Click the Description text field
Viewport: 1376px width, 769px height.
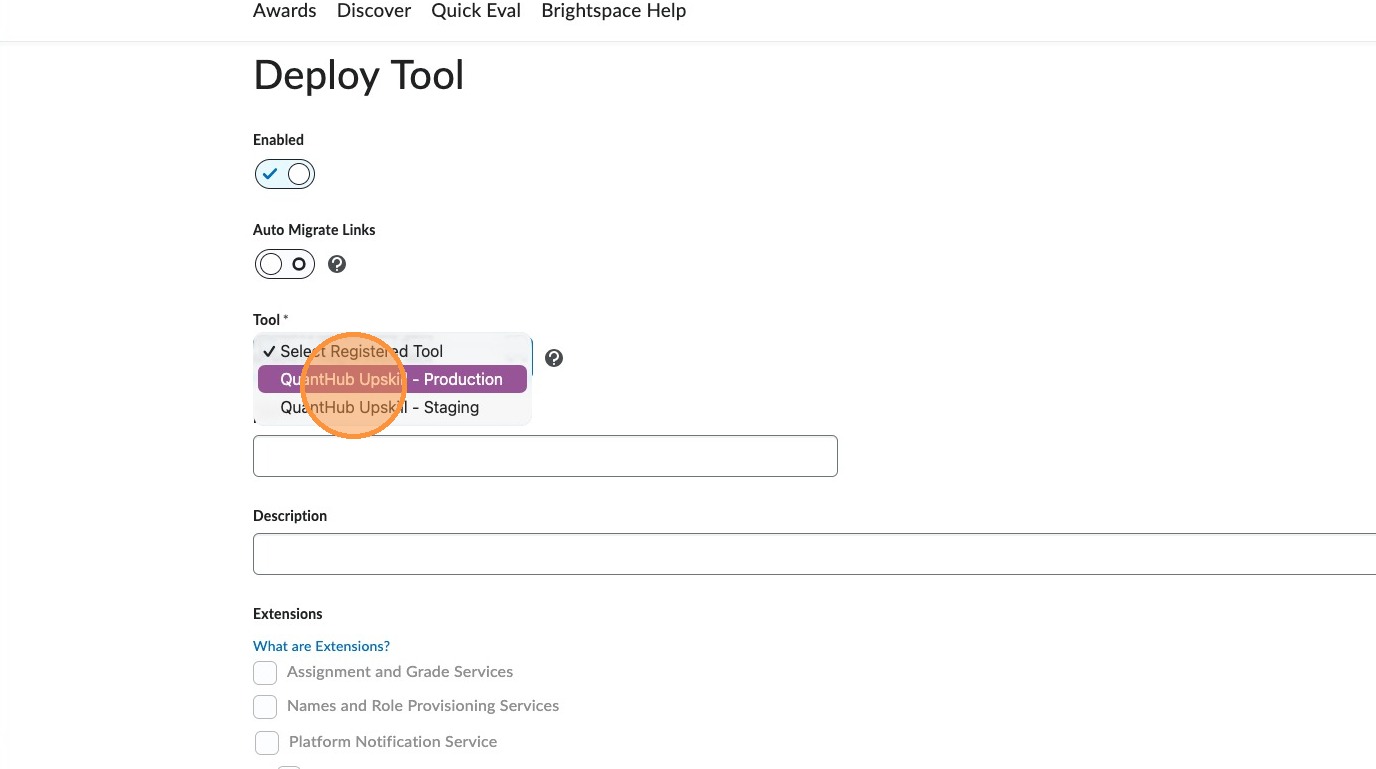(x=814, y=554)
